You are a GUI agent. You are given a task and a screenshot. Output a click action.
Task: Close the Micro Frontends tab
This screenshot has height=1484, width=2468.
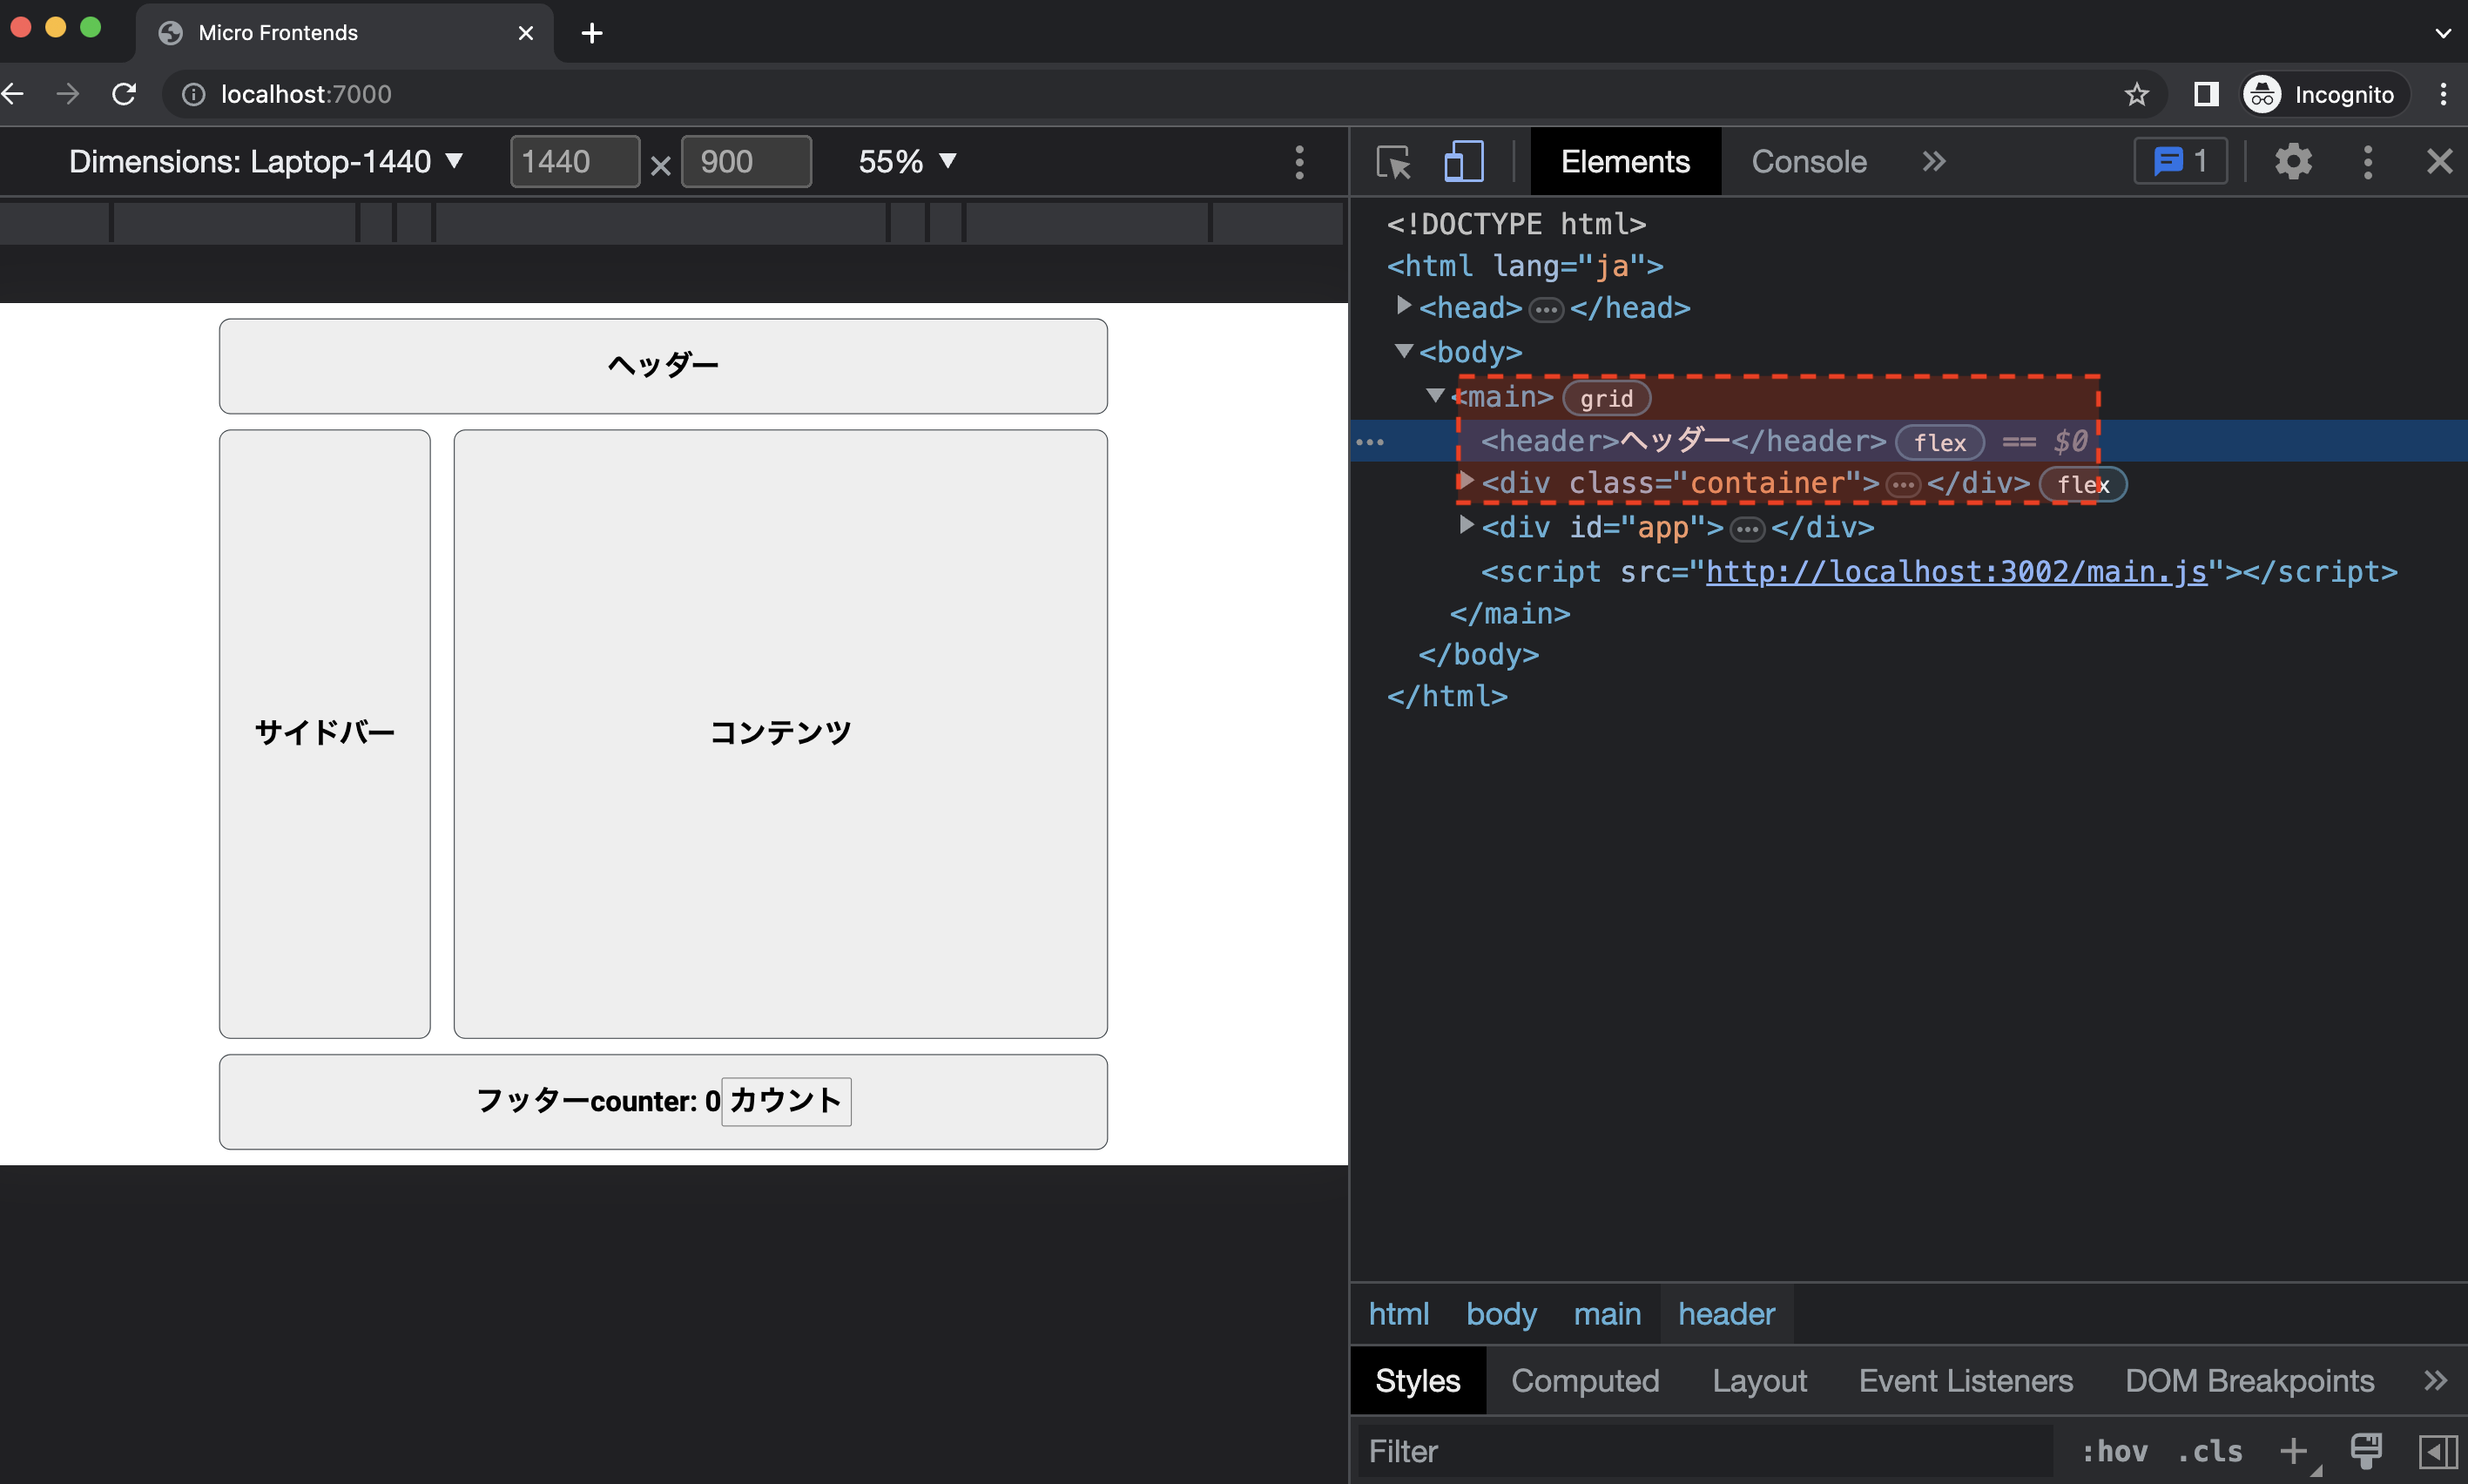pos(526,33)
